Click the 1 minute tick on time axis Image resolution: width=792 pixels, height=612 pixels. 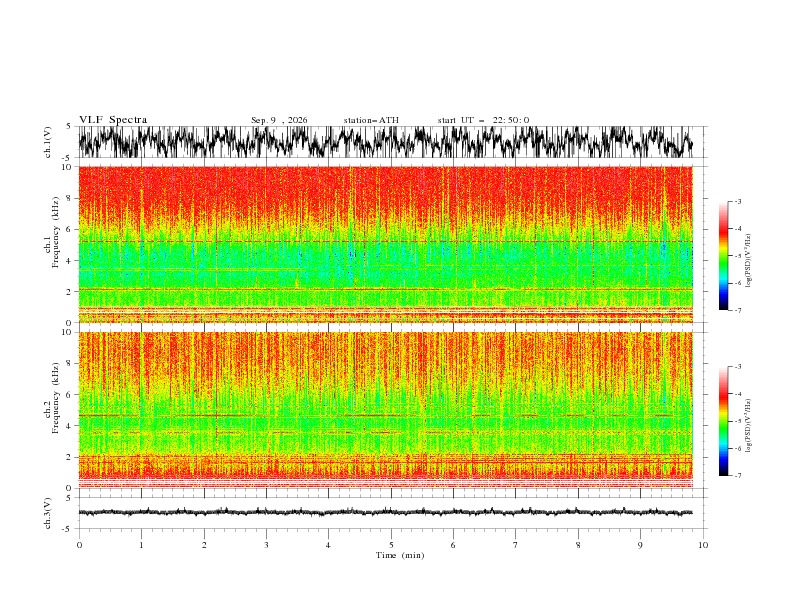(141, 545)
